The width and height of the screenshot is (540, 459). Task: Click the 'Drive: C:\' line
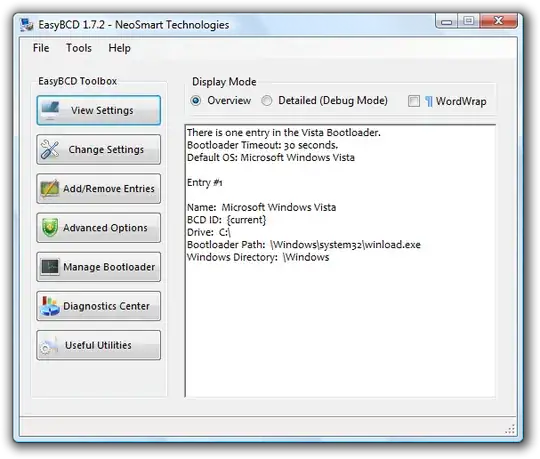click(209, 232)
